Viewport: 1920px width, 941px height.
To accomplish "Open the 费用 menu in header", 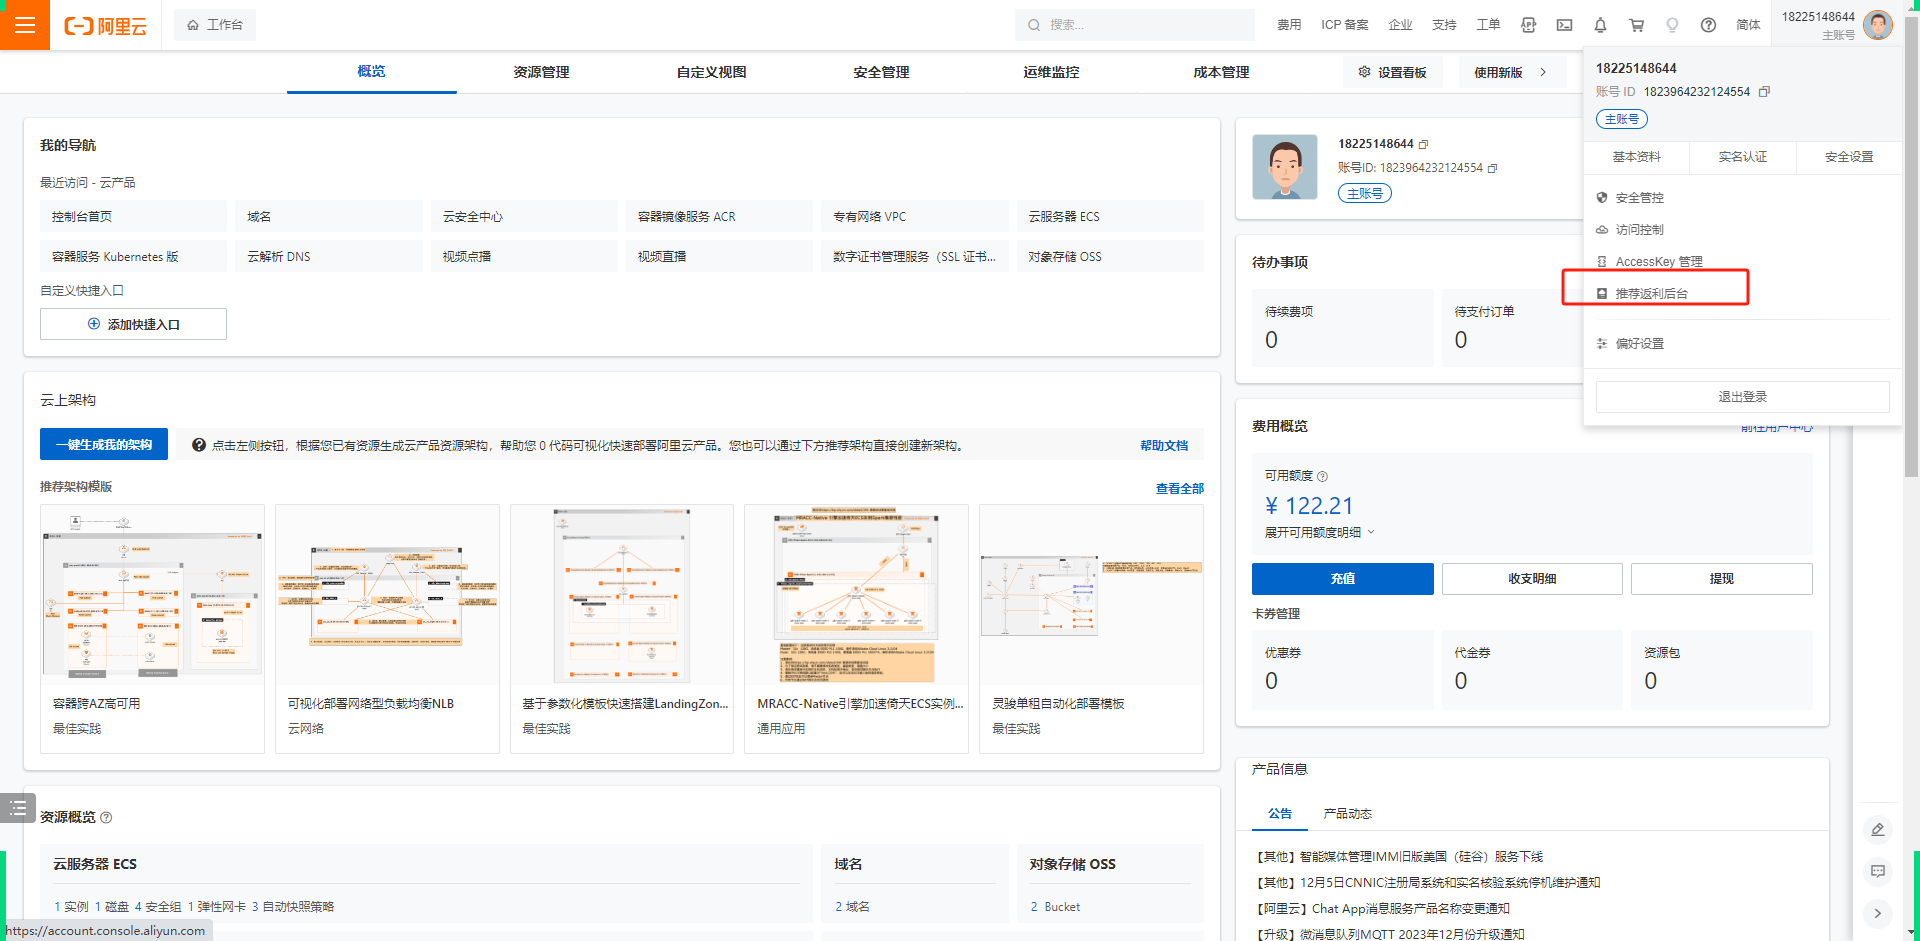I will pos(1289,25).
